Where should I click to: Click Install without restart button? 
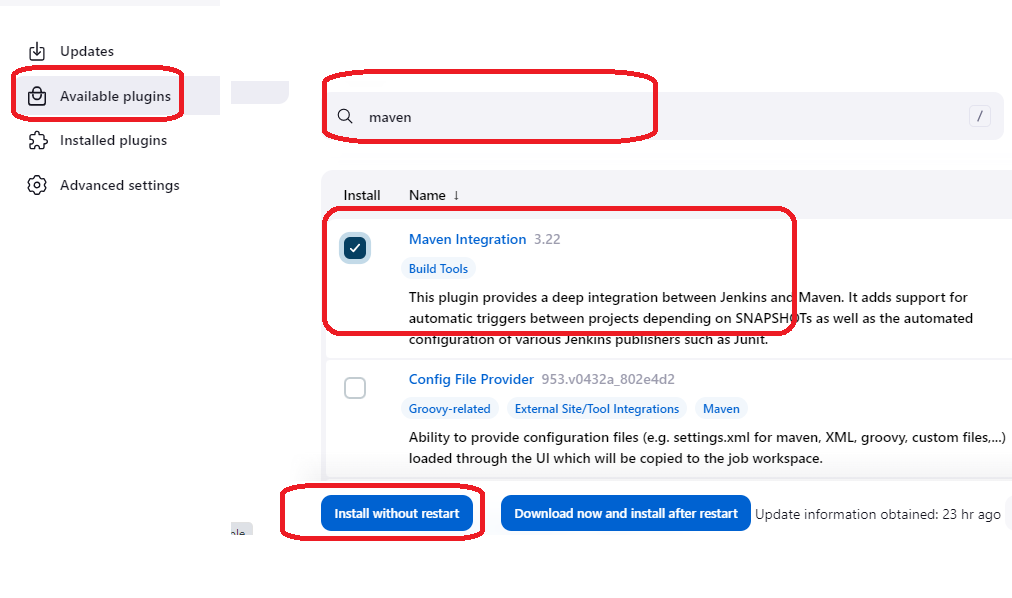[397, 513]
